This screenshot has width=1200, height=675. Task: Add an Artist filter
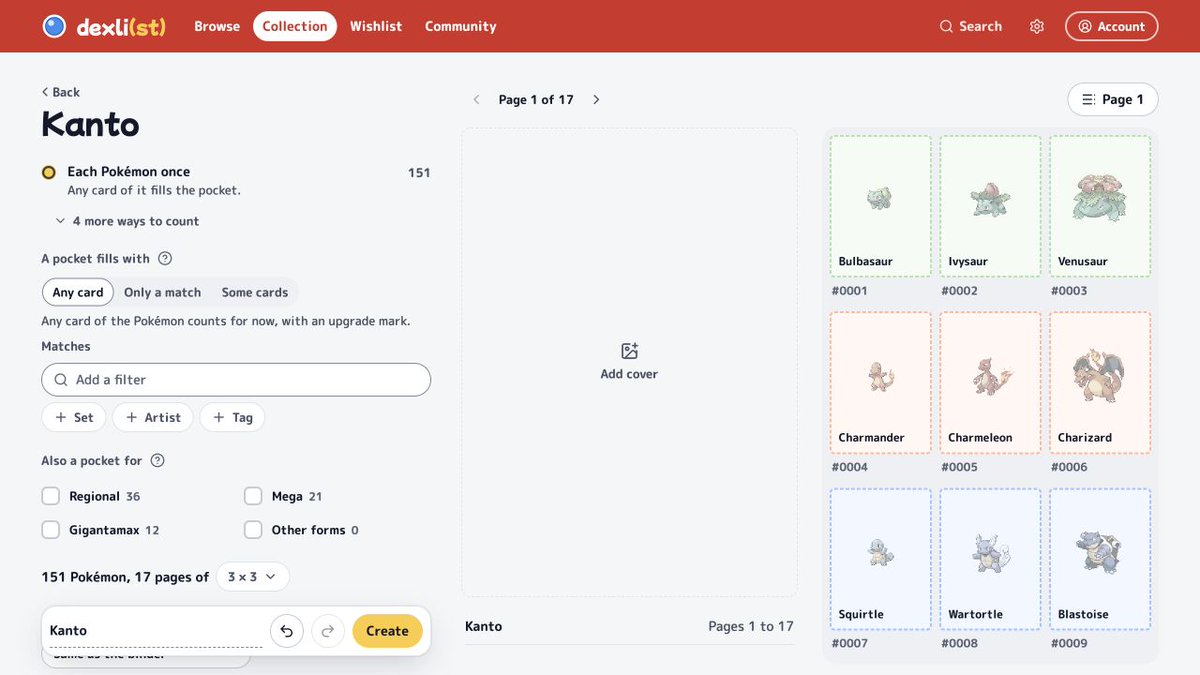click(x=153, y=417)
